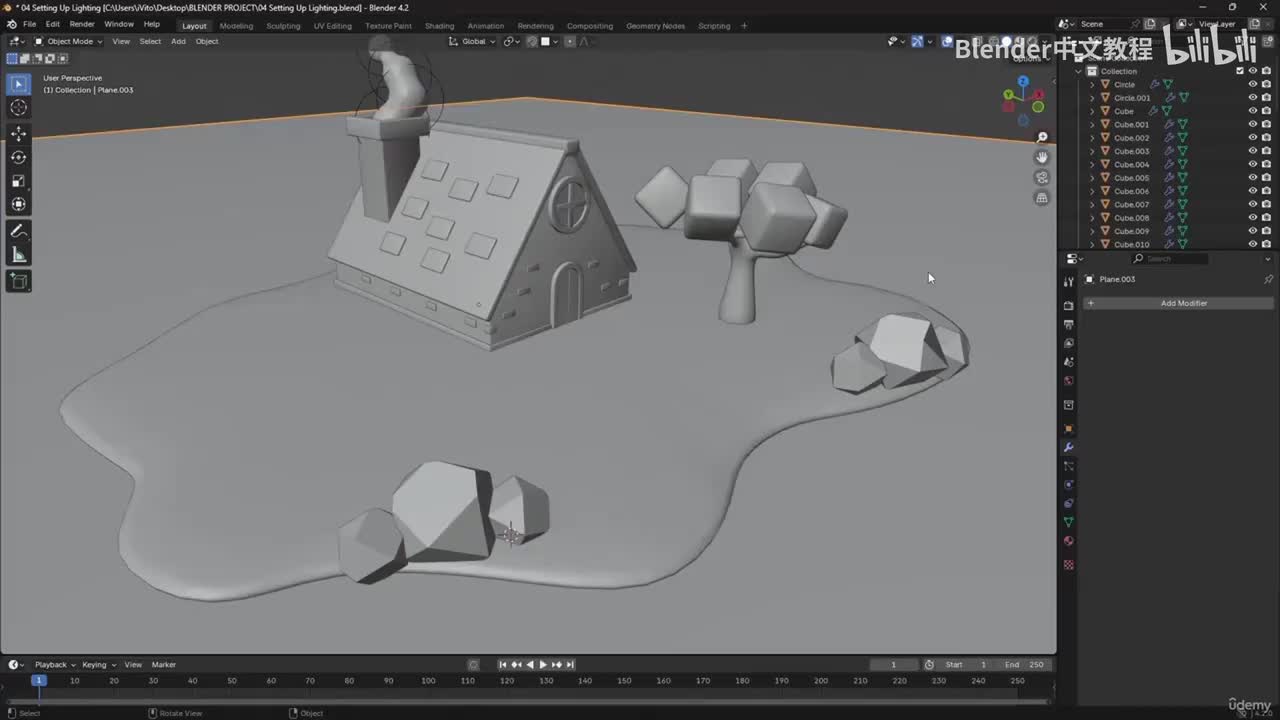Open the World properties tab

(x=1068, y=381)
